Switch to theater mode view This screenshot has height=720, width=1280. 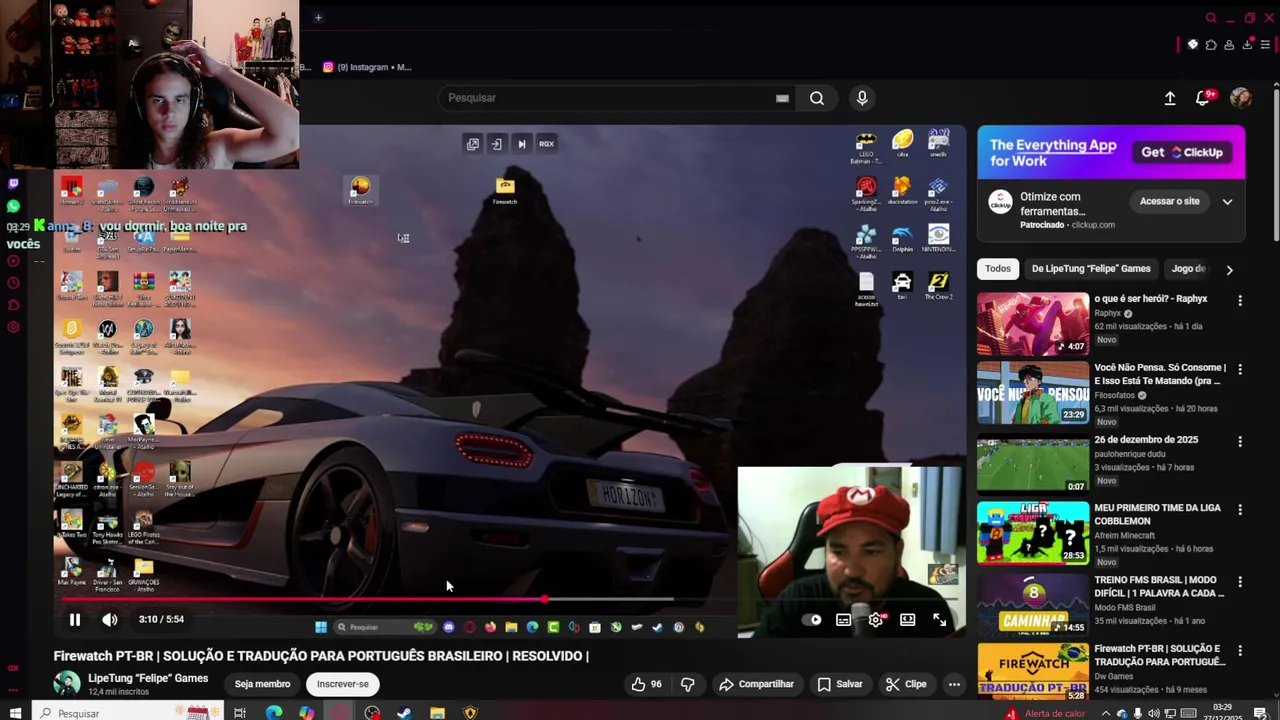[x=907, y=620]
